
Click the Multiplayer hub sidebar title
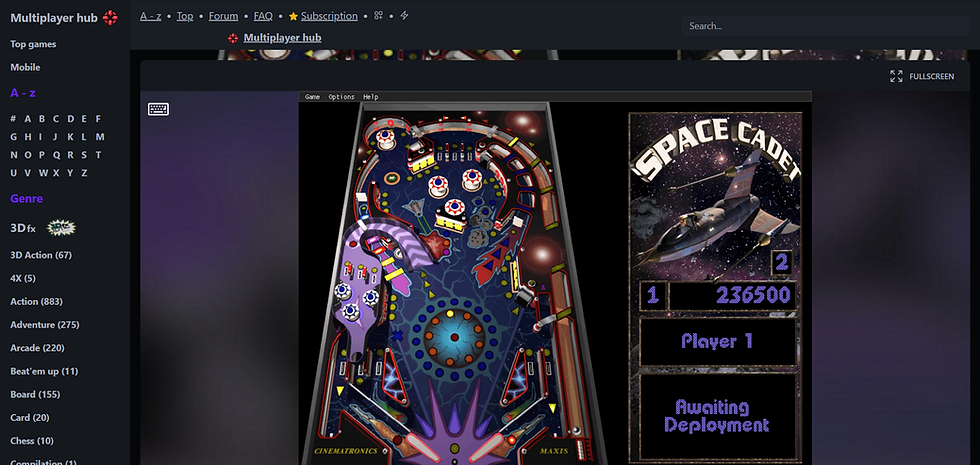[x=54, y=18]
